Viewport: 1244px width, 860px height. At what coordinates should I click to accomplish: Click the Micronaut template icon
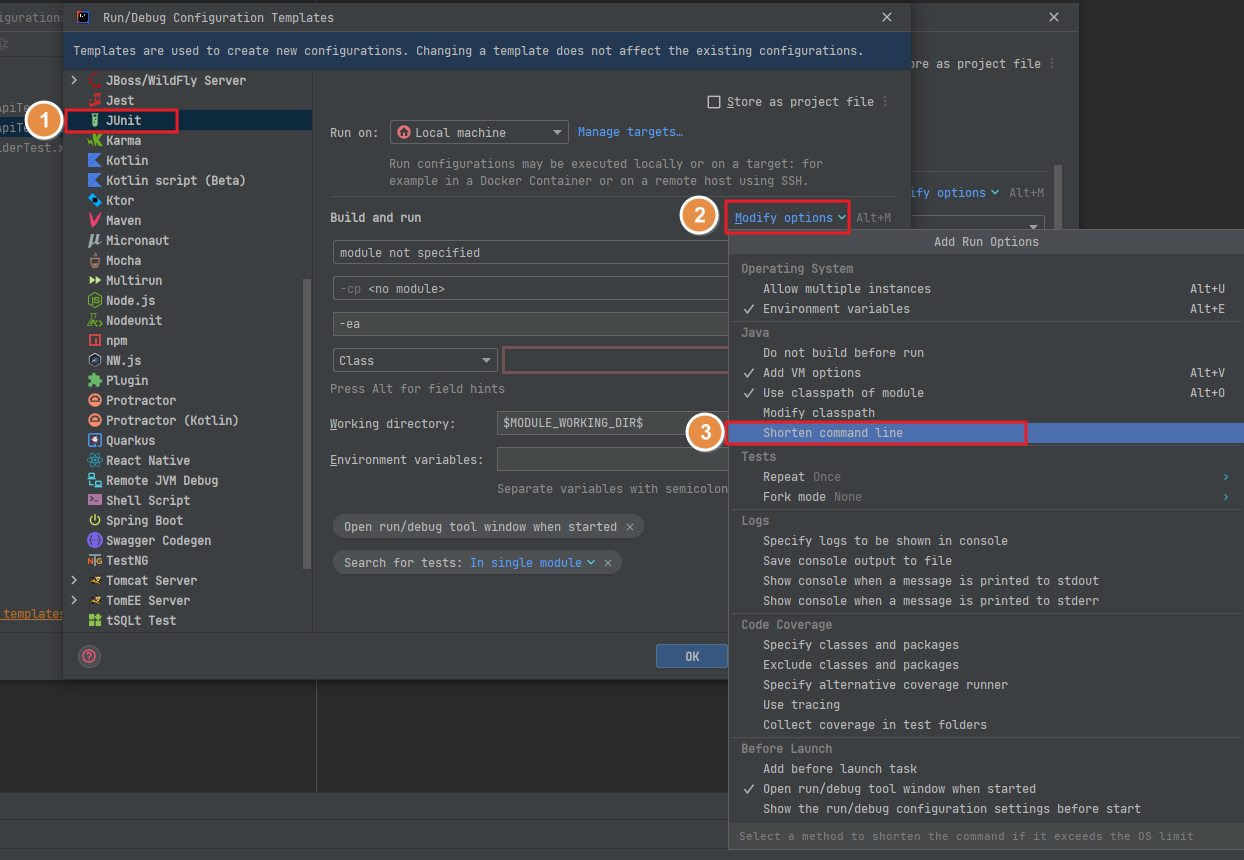(x=94, y=240)
